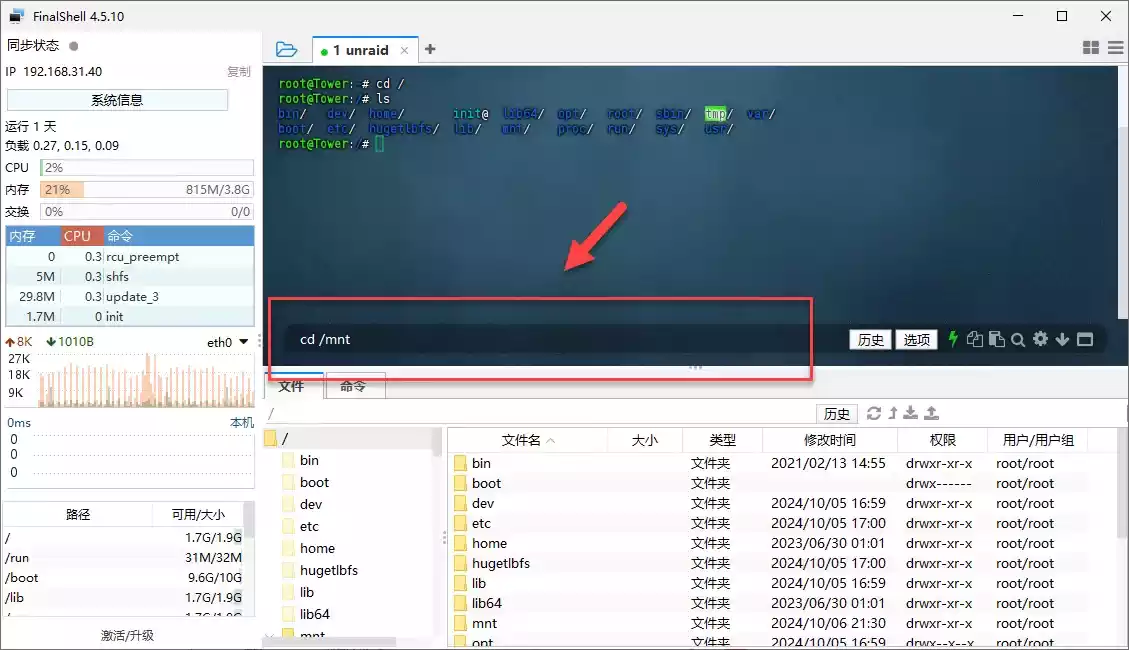
Task: Click the 修改时间 column header
Action: pos(829,440)
